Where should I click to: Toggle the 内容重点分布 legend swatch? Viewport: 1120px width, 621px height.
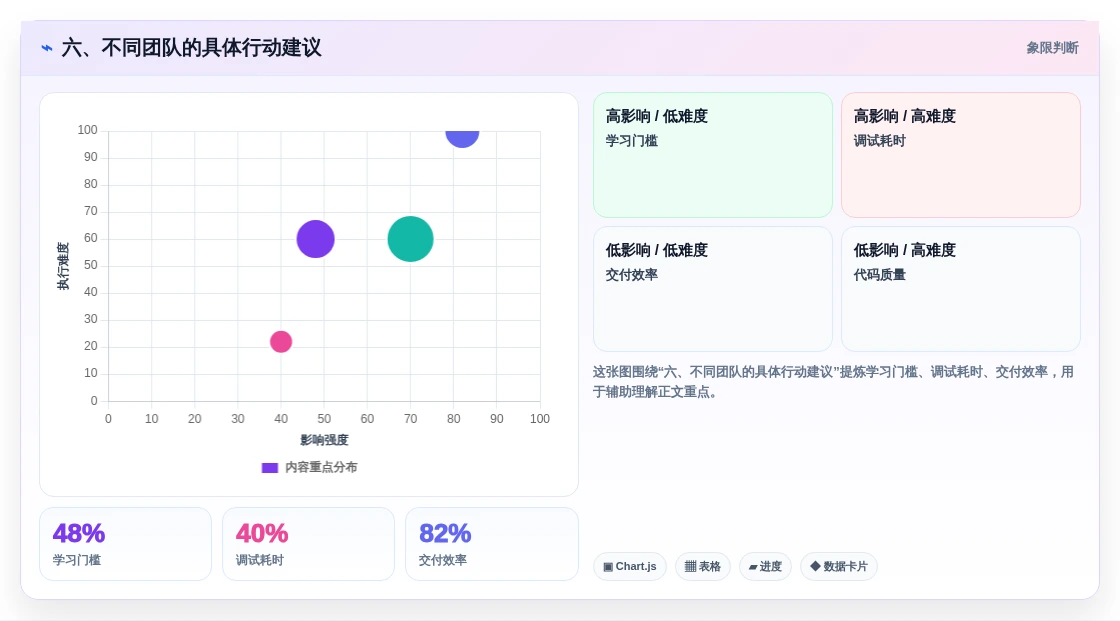tap(269, 467)
